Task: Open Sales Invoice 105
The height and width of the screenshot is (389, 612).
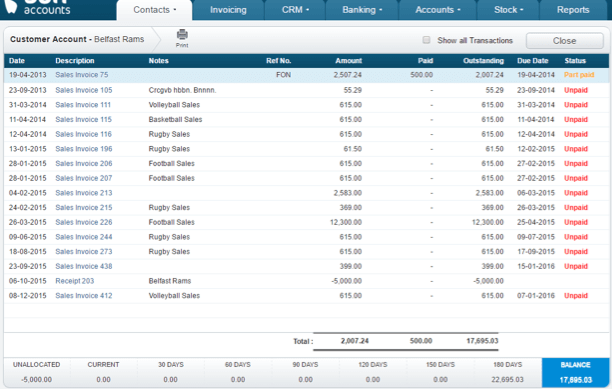Action: (x=84, y=90)
